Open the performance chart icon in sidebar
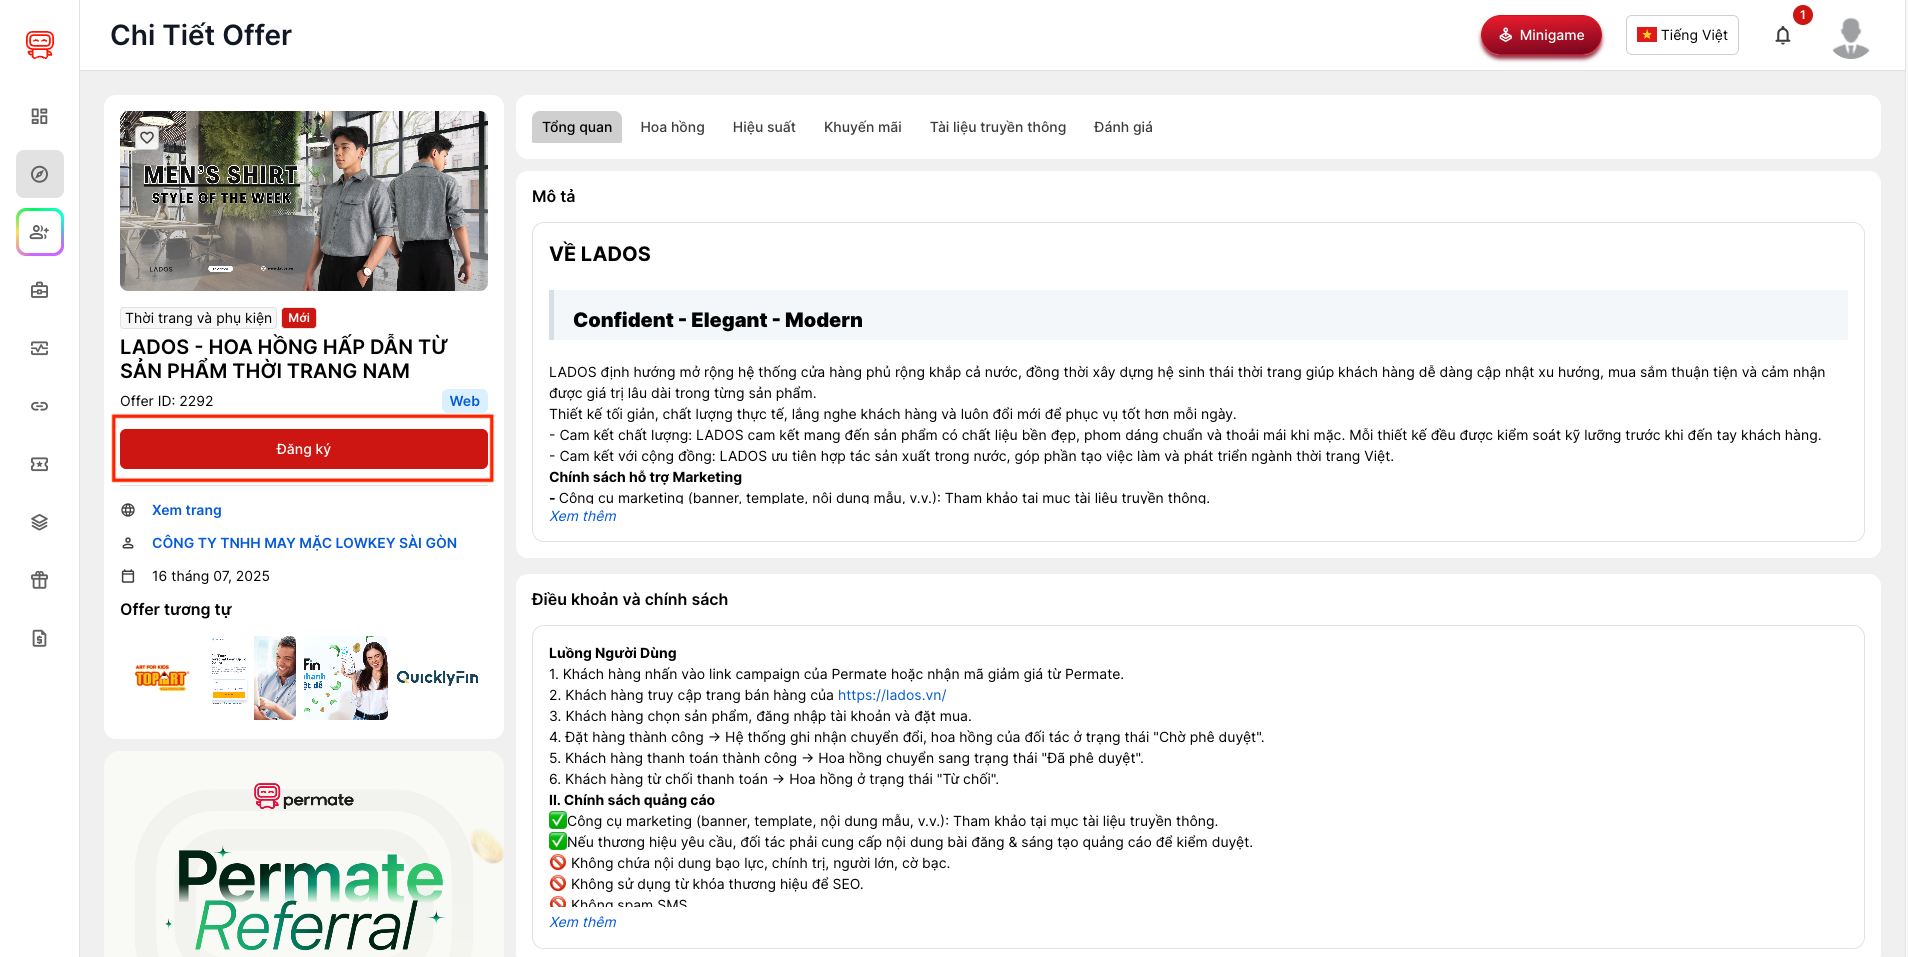Image resolution: width=1908 pixels, height=957 pixels. pos(40,348)
